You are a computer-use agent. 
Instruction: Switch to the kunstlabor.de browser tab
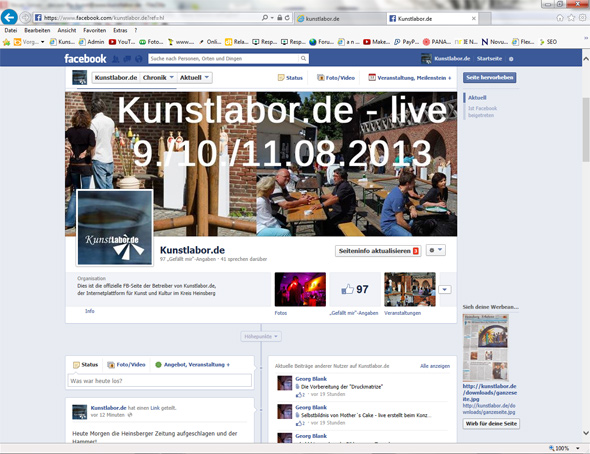pos(340,18)
